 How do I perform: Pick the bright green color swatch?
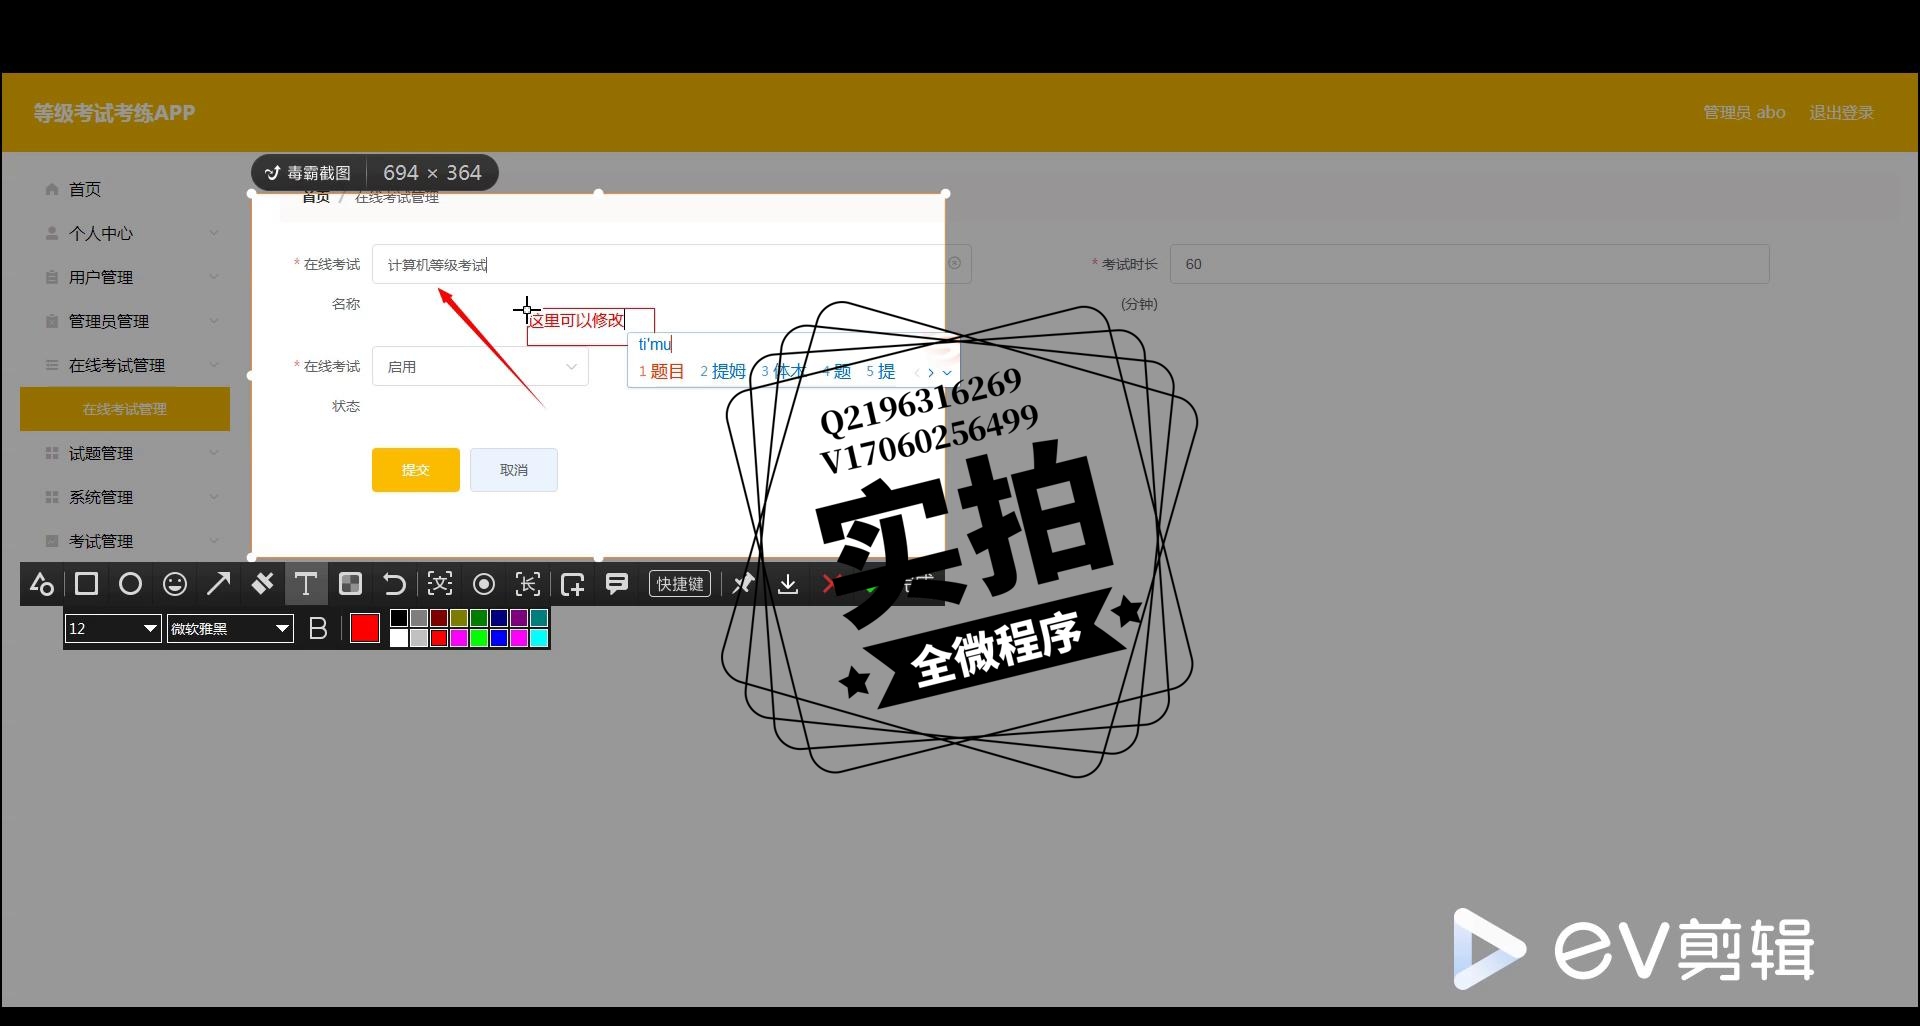point(479,638)
